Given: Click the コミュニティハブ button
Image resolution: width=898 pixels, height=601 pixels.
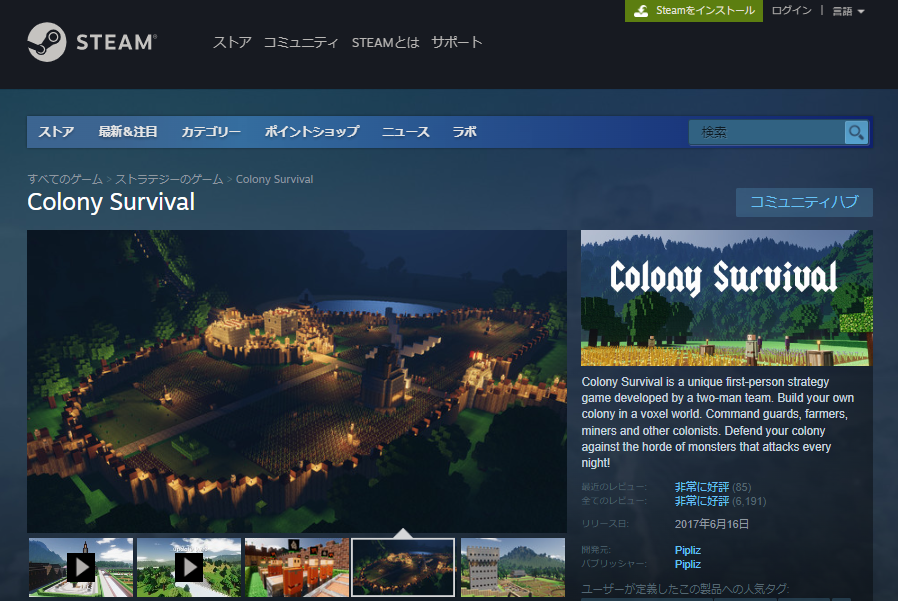Looking at the screenshot, I should [804, 202].
